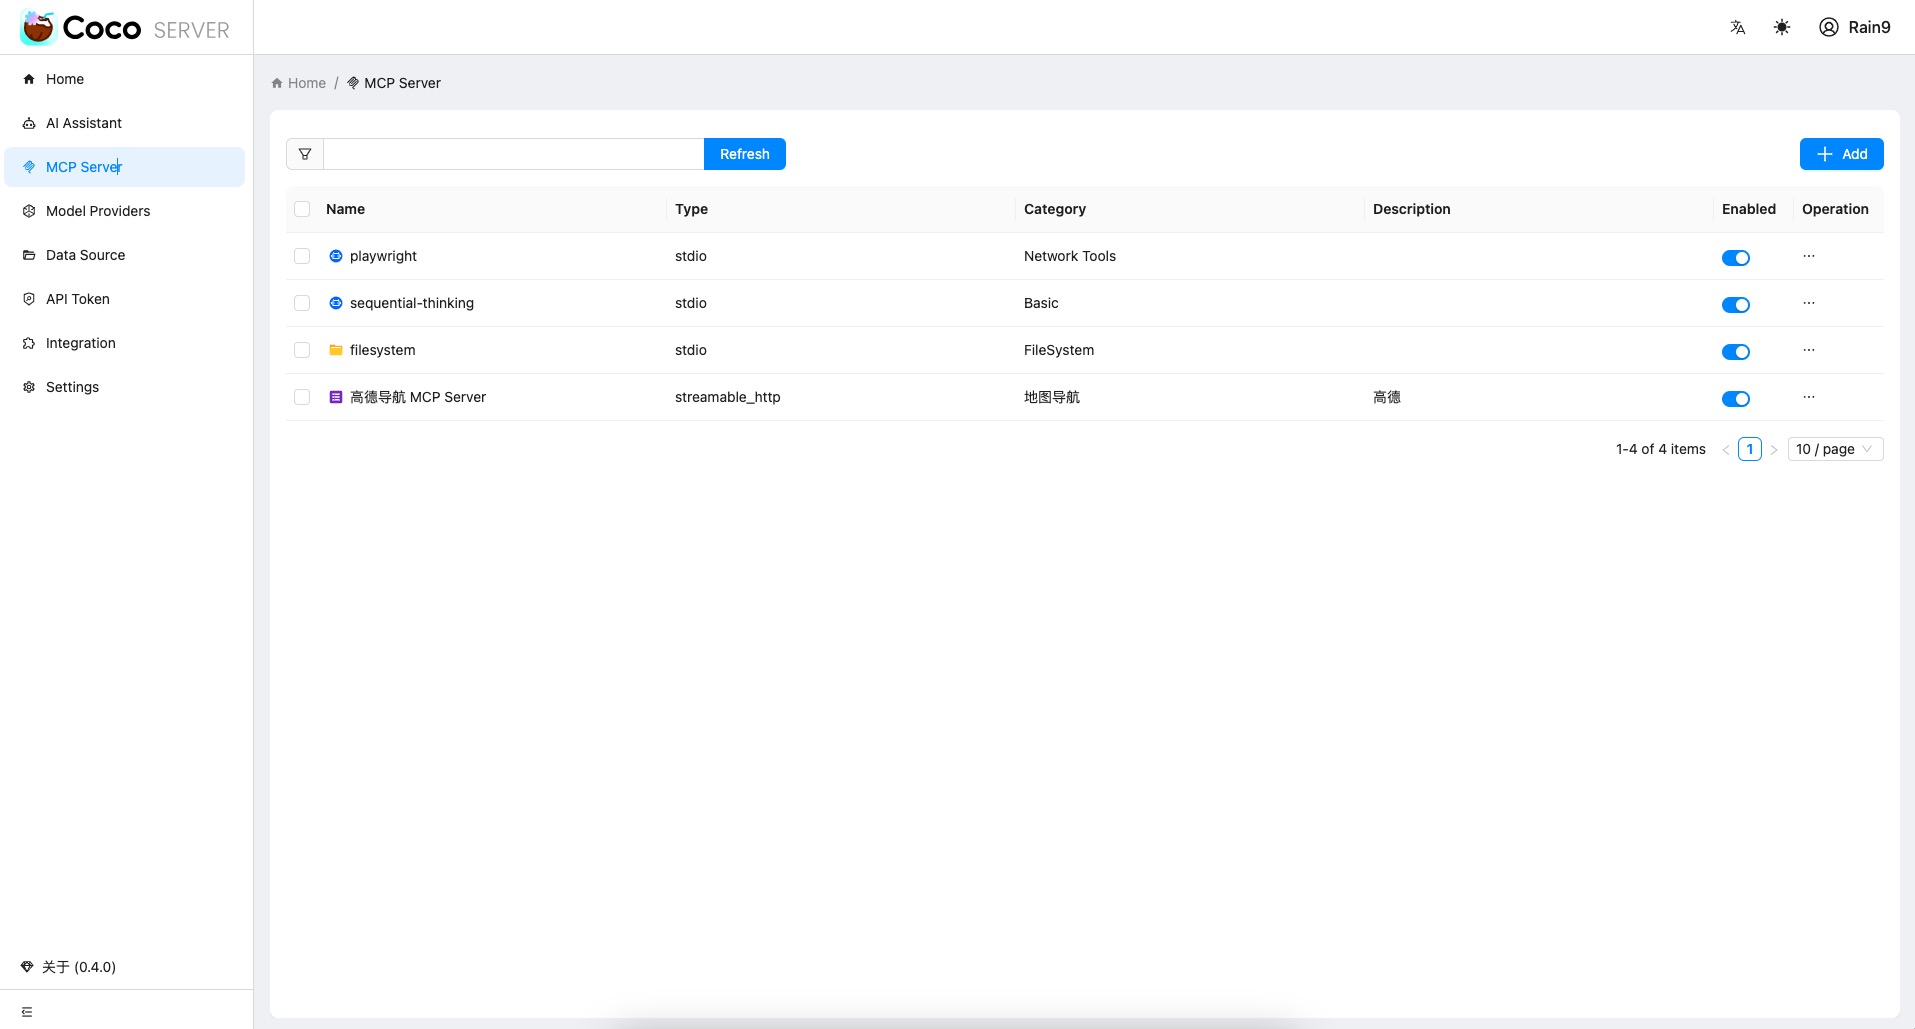The height and width of the screenshot is (1029, 1915).
Task: Click the Network Tools category cell
Action: coord(1070,256)
